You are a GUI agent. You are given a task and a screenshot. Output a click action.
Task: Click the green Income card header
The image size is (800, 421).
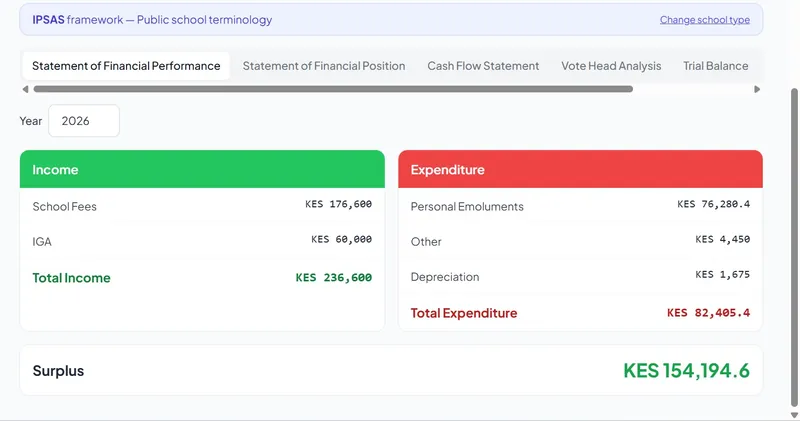(202, 169)
